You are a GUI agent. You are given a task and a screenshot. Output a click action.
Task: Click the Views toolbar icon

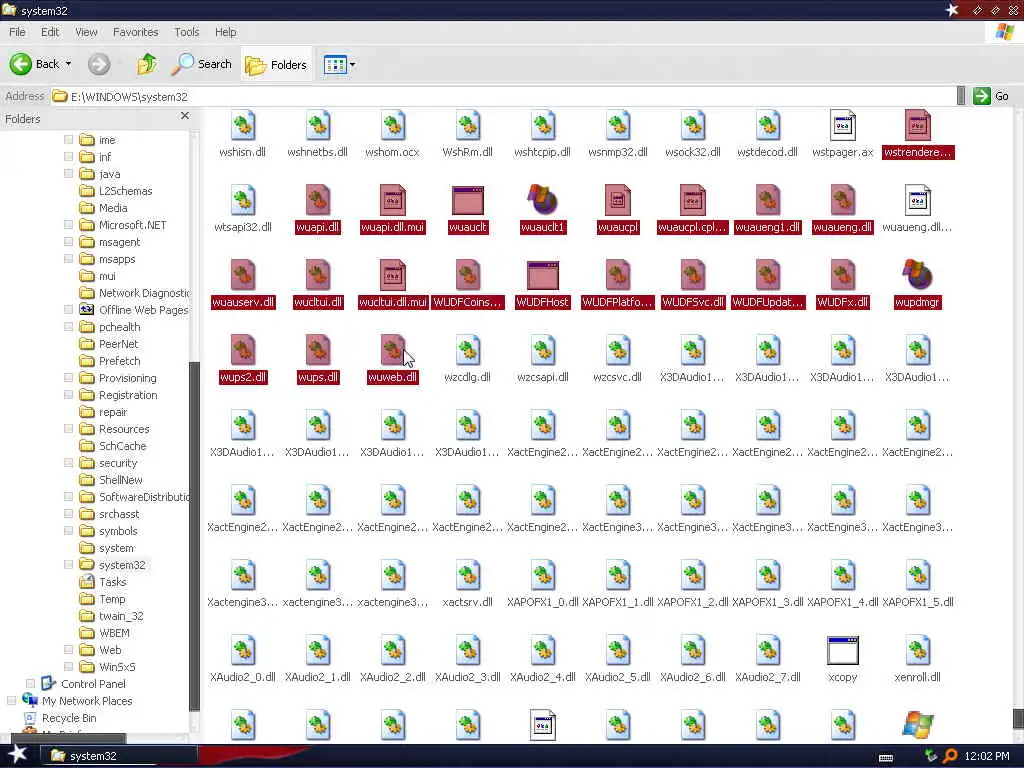tap(335, 64)
